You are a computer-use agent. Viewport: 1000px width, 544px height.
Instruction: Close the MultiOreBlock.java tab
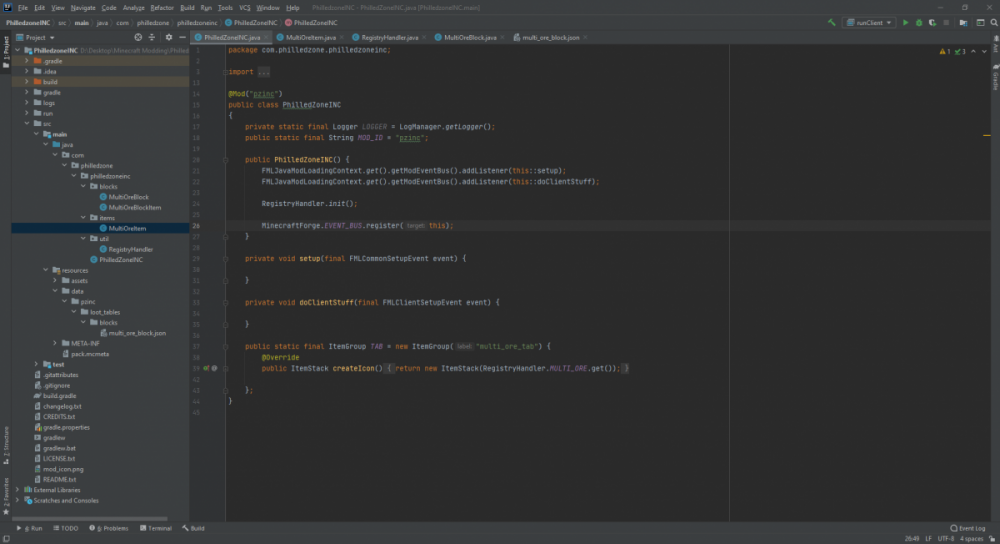(503, 38)
